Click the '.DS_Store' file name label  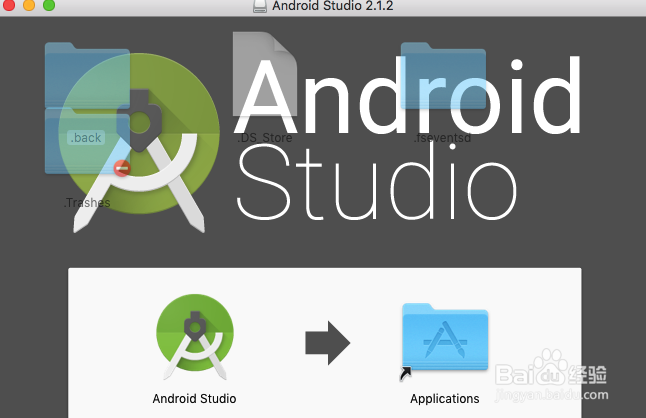pos(264,138)
